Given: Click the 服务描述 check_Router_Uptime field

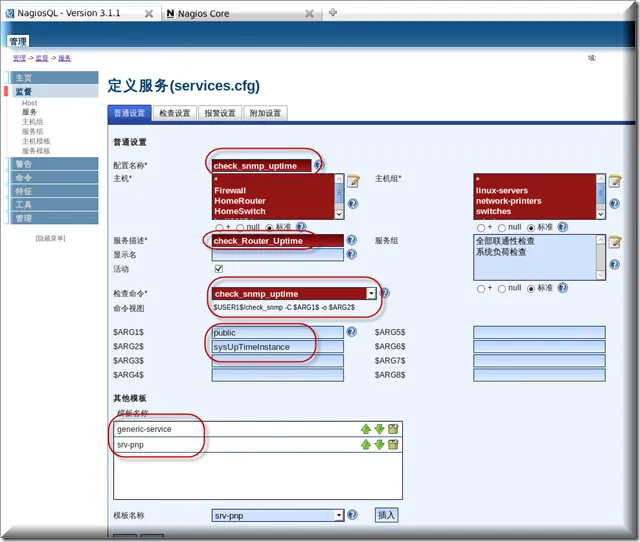Looking at the screenshot, I should pos(278,241).
